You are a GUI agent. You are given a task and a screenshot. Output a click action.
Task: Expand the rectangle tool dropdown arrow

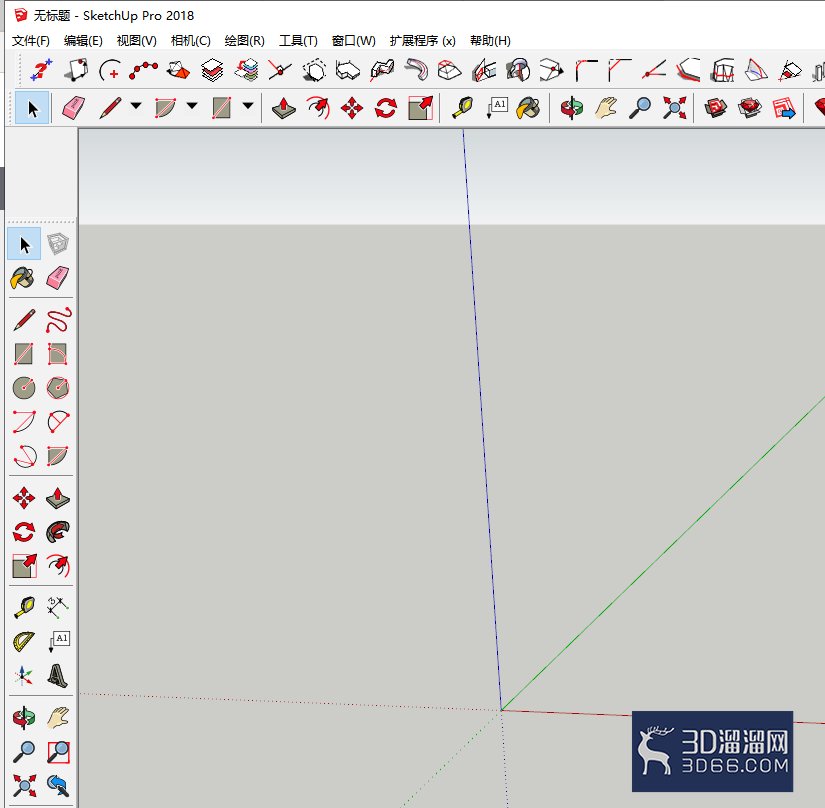(248, 106)
